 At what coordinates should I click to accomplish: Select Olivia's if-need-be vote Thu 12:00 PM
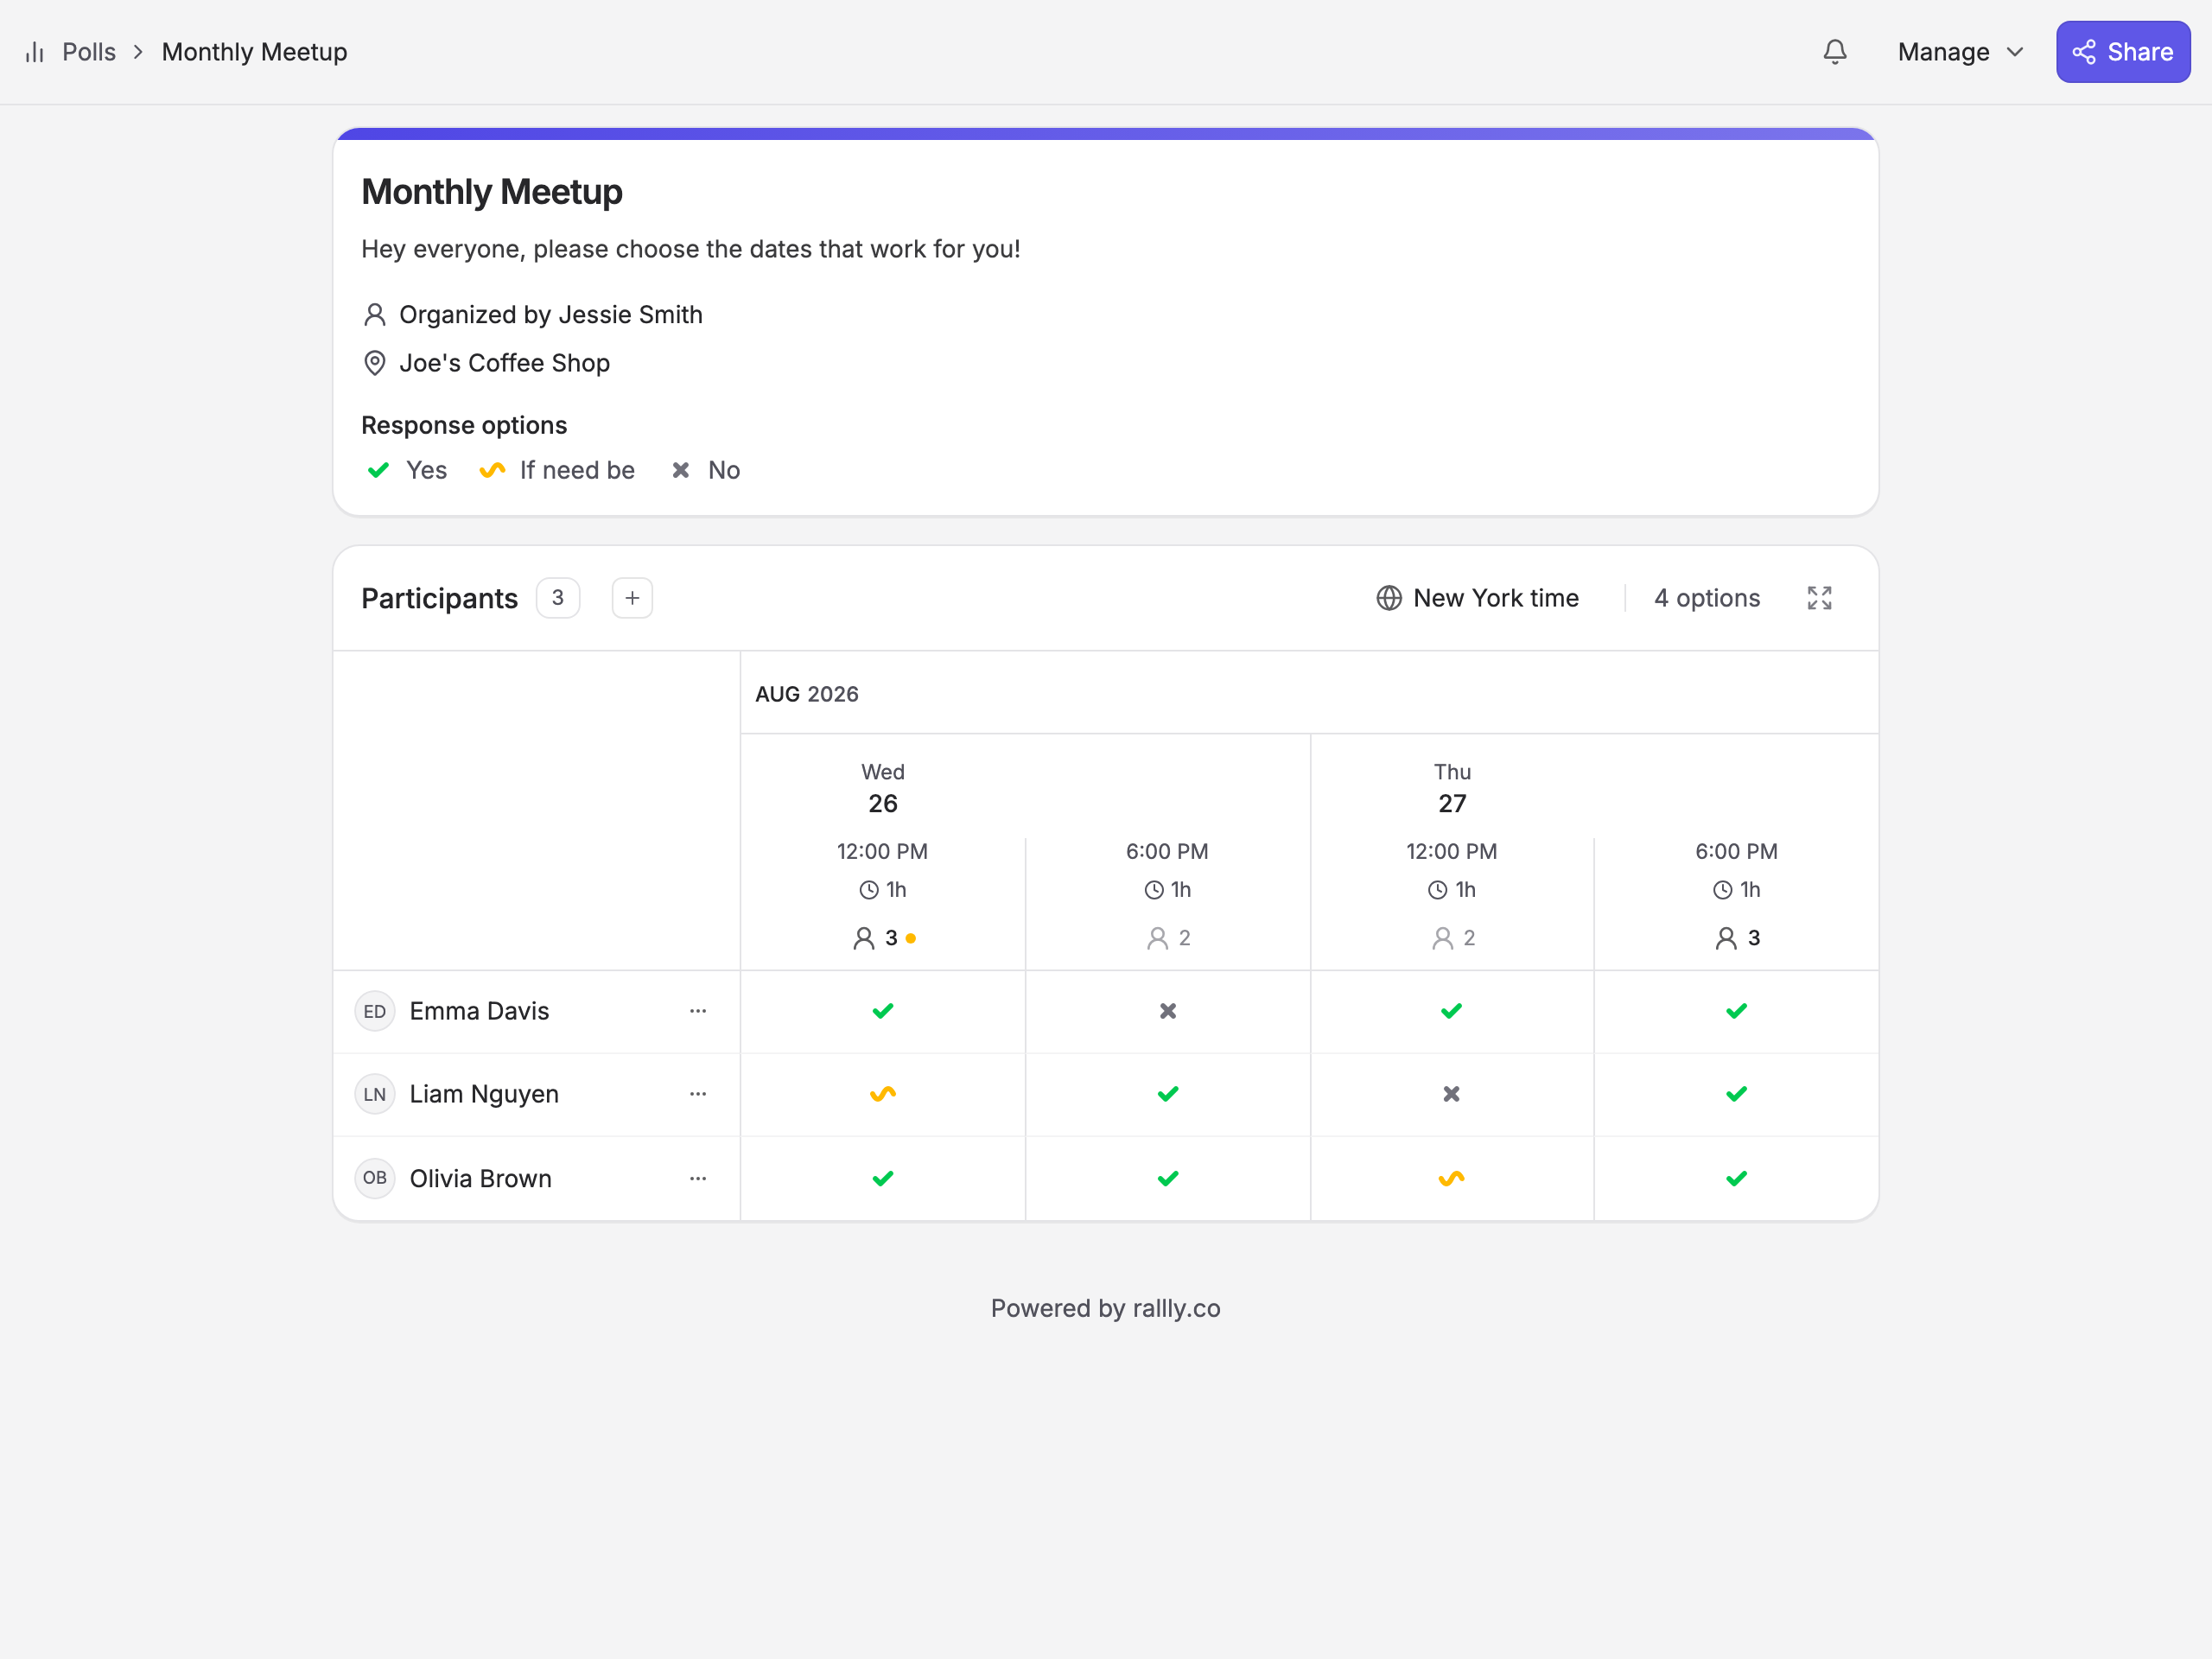click(x=1451, y=1178)
